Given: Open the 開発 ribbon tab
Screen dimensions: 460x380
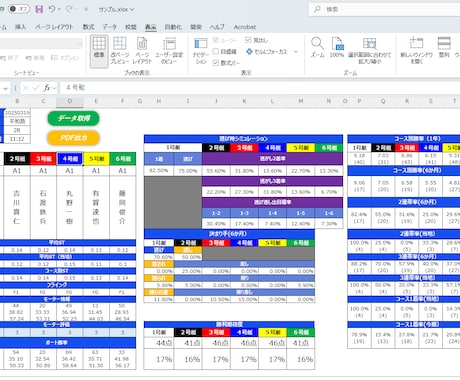Looking at the screenshot, I should 196,27.
